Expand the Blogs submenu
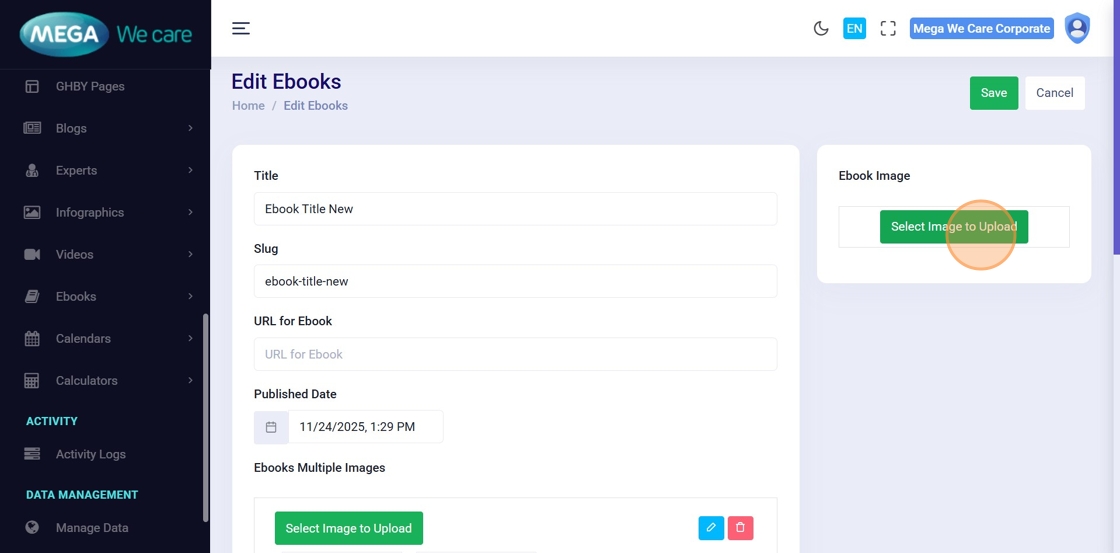The image size is (1120, 553). coord(108,128)
